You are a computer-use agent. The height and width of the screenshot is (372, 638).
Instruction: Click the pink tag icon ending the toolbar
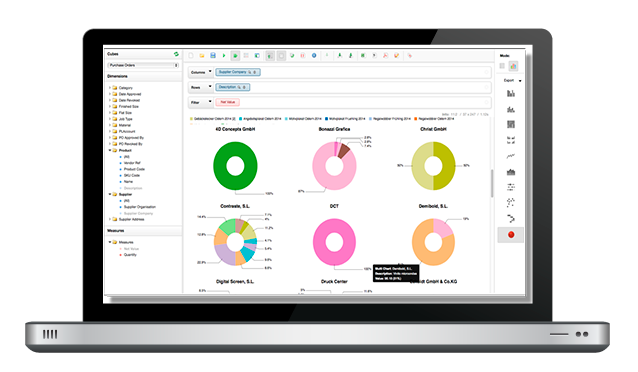[x=410, y=55]
